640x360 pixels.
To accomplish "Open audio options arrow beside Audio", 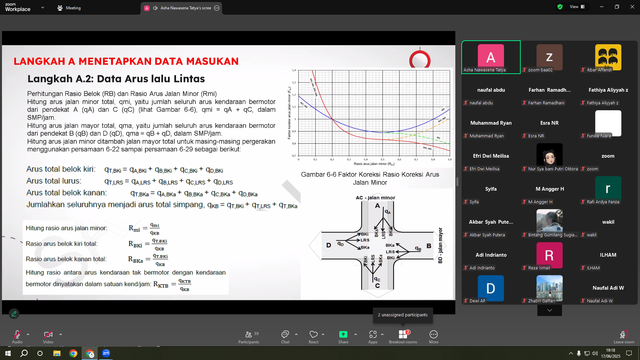I will click(x=28, y=334).
